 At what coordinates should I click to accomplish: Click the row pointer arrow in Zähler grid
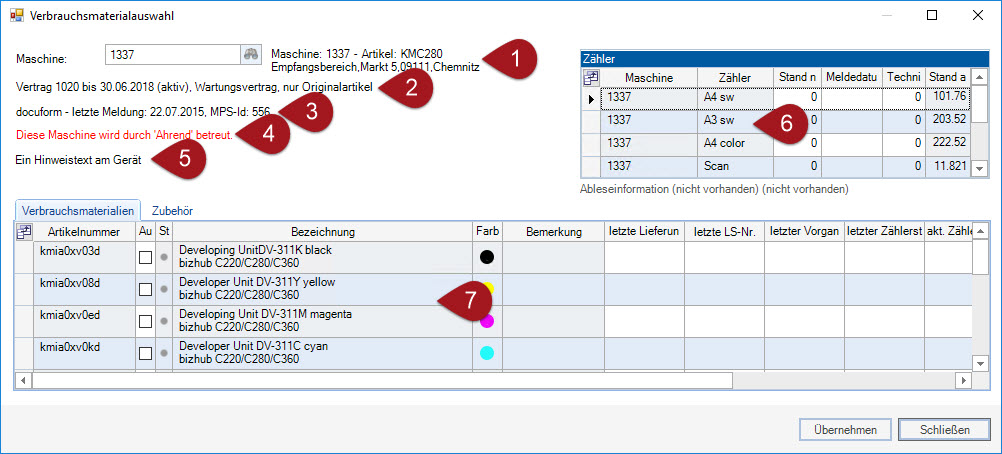(591, 98)
